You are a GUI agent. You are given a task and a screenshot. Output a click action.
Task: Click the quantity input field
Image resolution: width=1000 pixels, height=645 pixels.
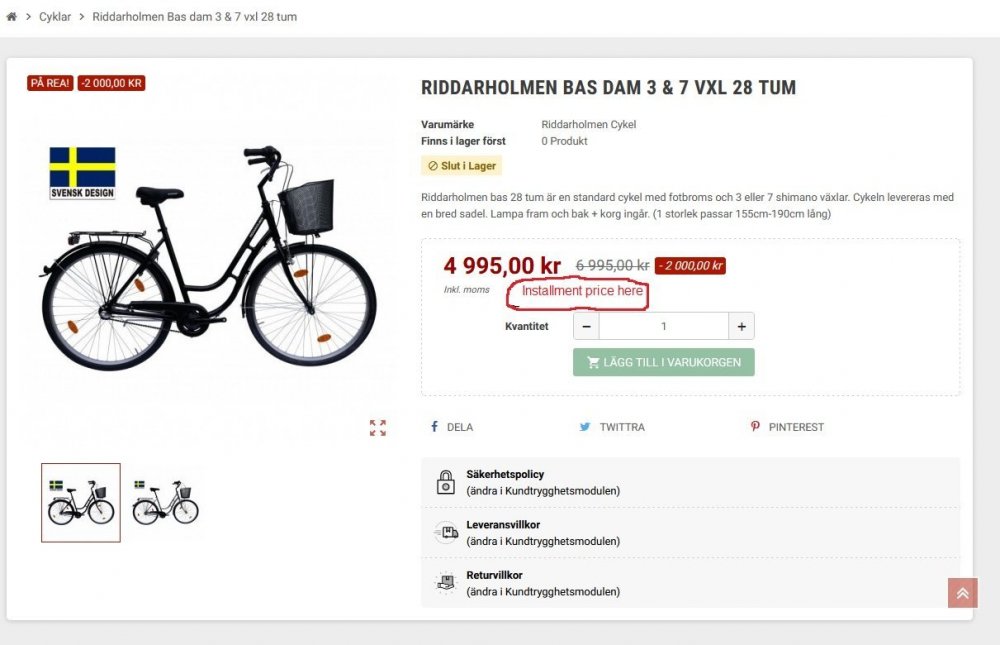point(663,326)
